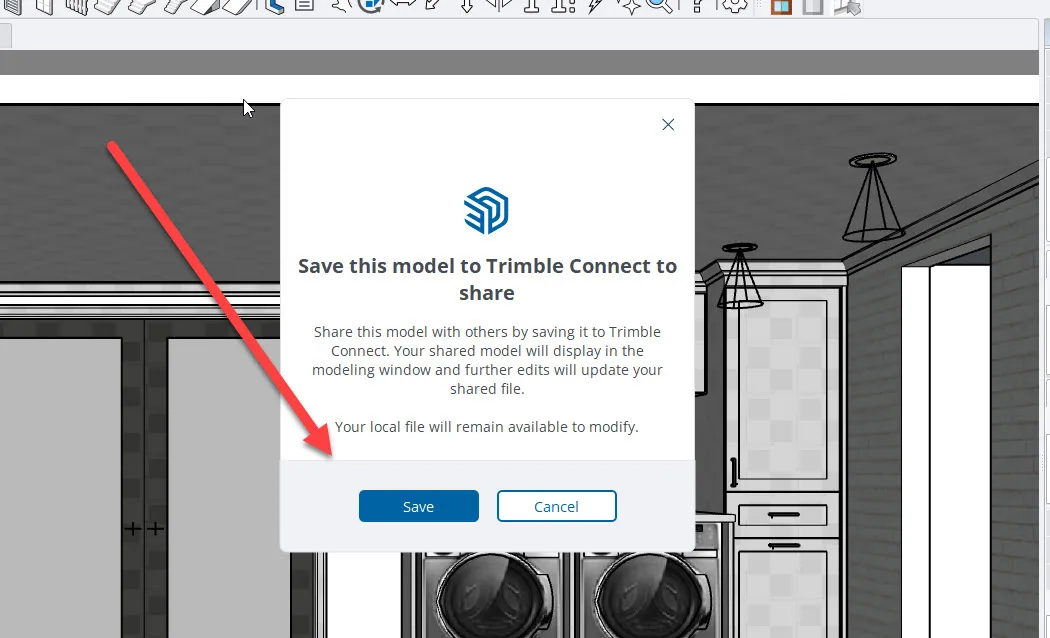The height and width of the screenshot is (638, 1050).
Task: Click the Cancel button
Action: (x=556, y=506)
